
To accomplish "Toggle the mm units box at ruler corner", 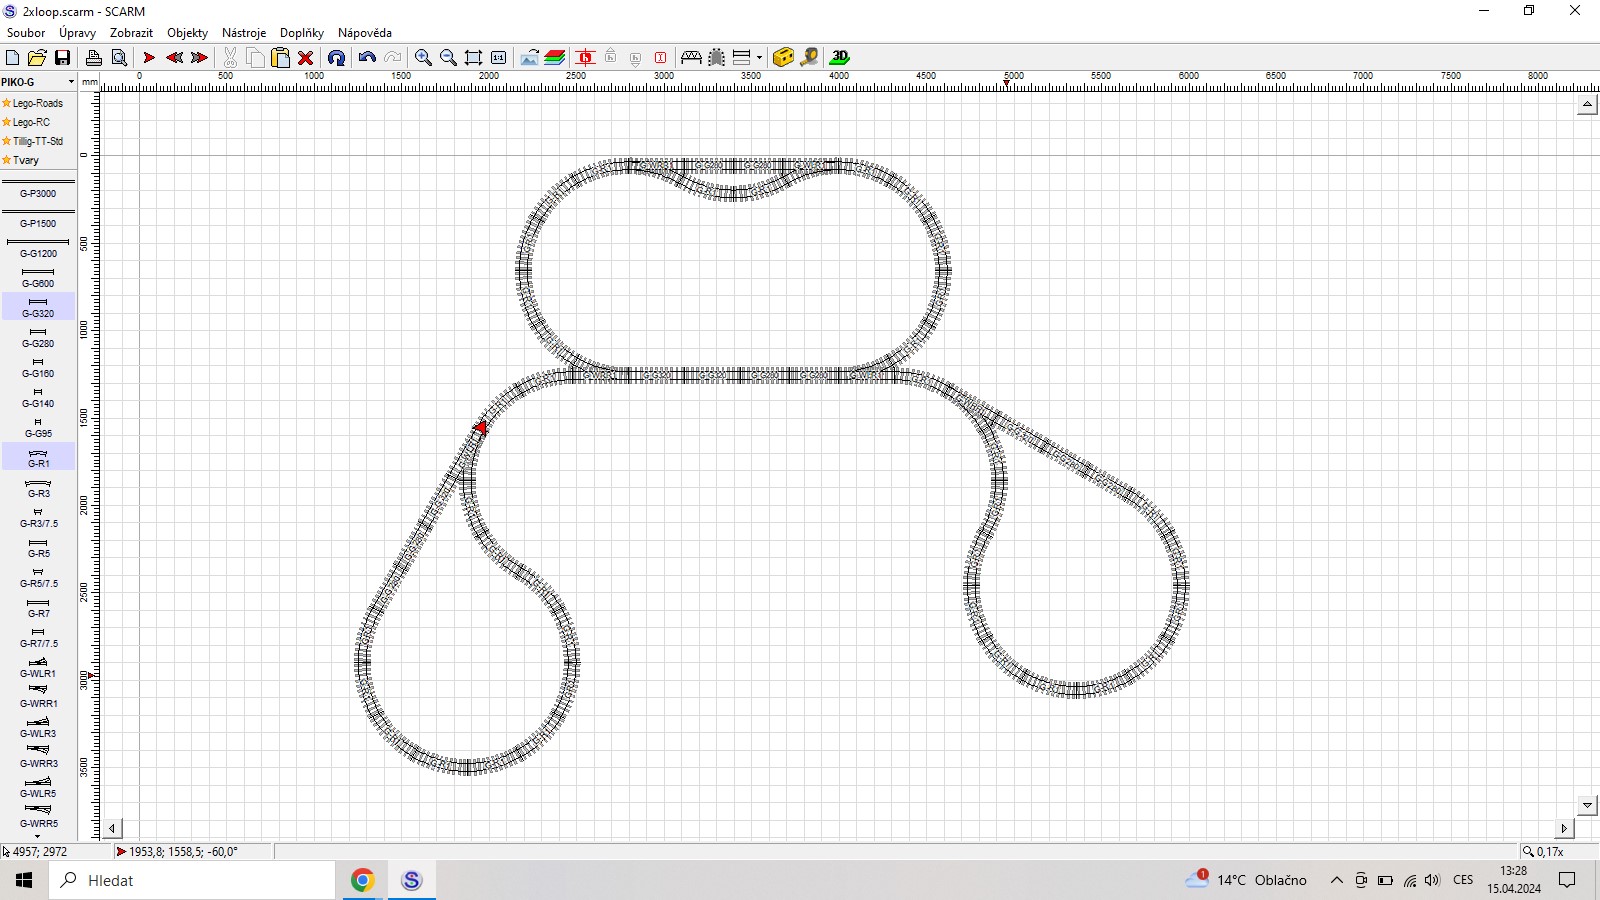I will pos(90,82).
